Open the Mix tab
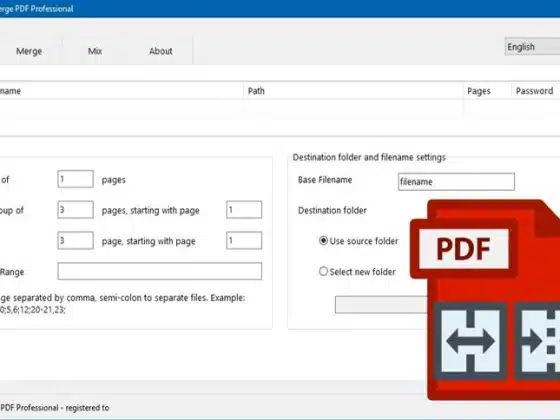 (x=95, y=51)
